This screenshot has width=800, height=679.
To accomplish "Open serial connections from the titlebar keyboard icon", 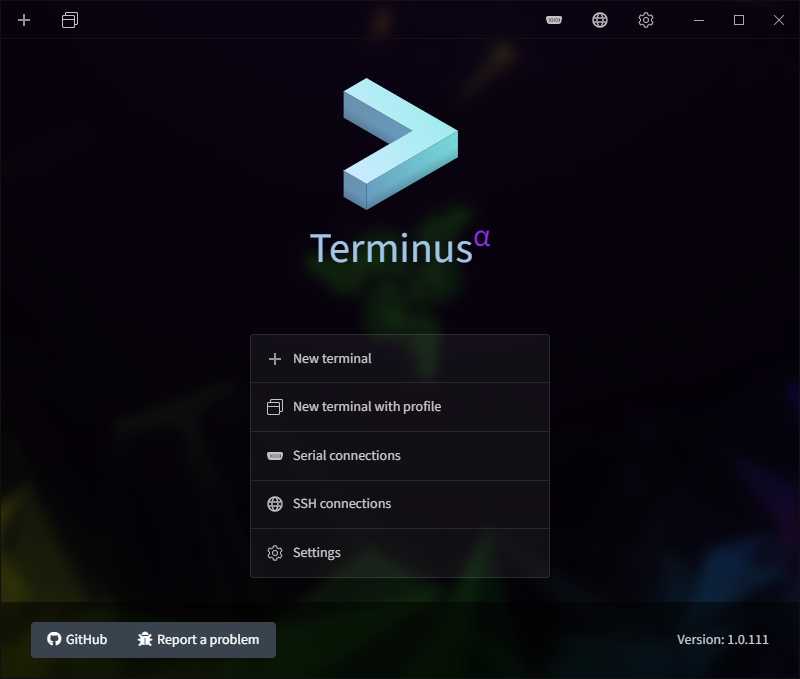I will pyautogui.click(x=553, y=19).
